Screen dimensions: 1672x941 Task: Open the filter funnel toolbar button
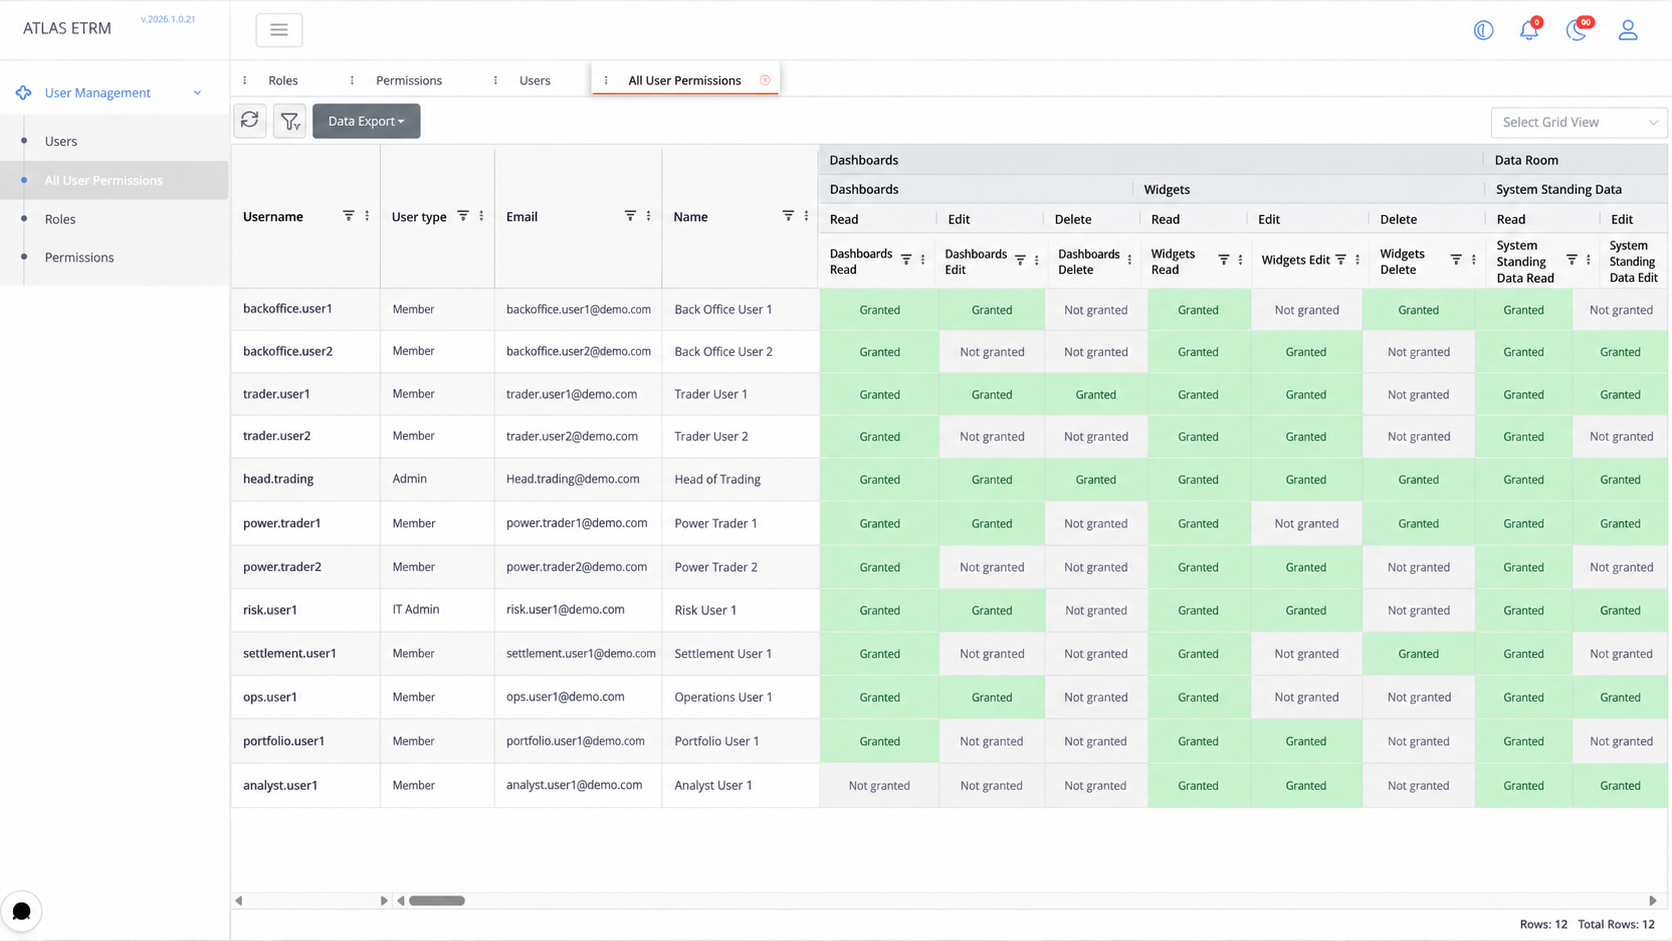290,121
